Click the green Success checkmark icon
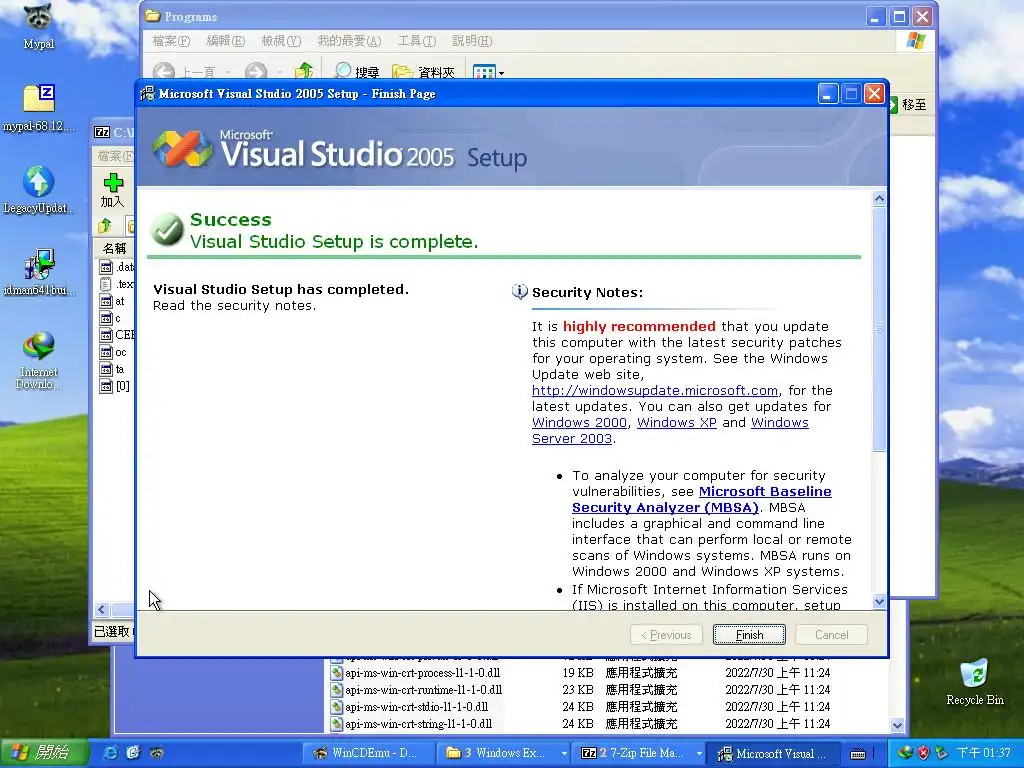Screen dimensions: 1024x768 [167, 229]
